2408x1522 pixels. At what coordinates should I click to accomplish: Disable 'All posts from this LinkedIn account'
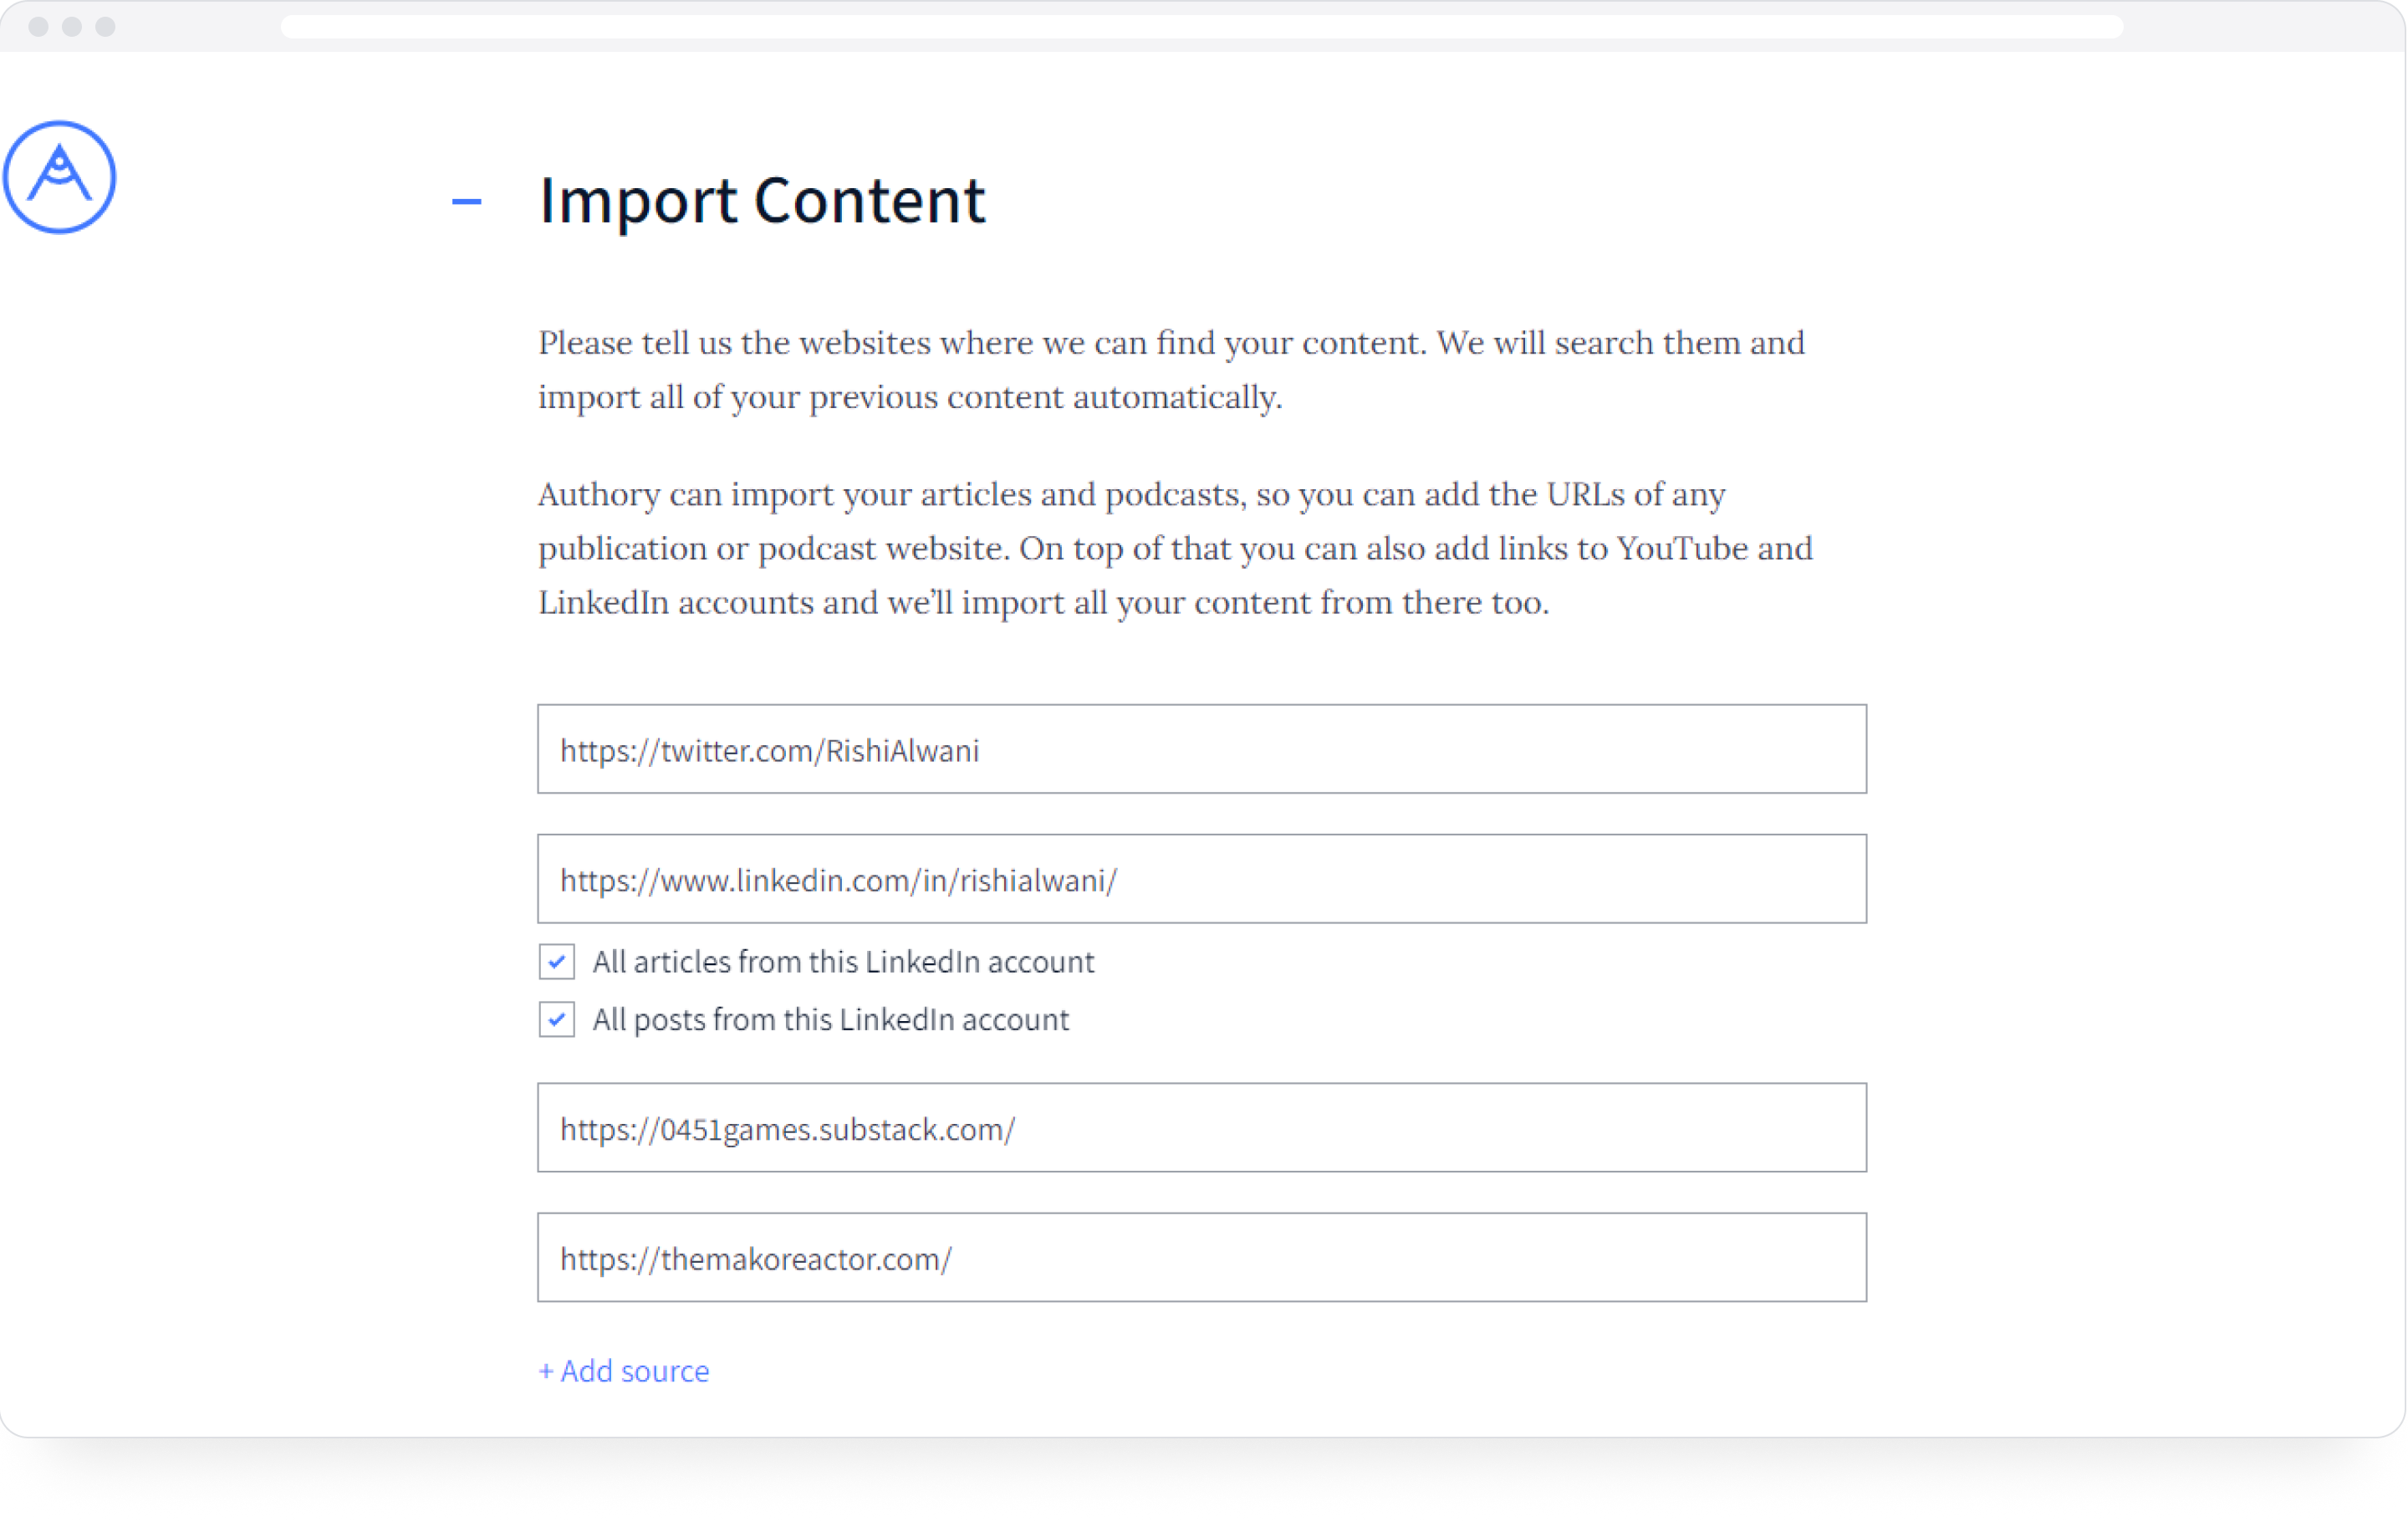pos(556,1020)
